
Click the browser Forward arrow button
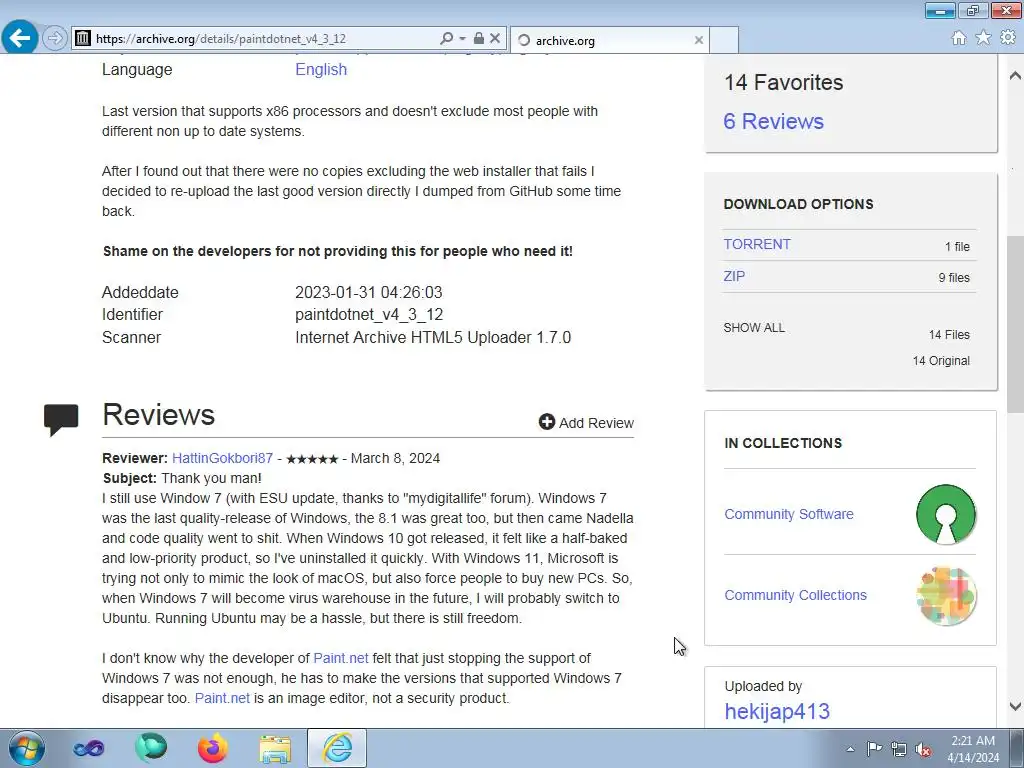tap(55, 38)
